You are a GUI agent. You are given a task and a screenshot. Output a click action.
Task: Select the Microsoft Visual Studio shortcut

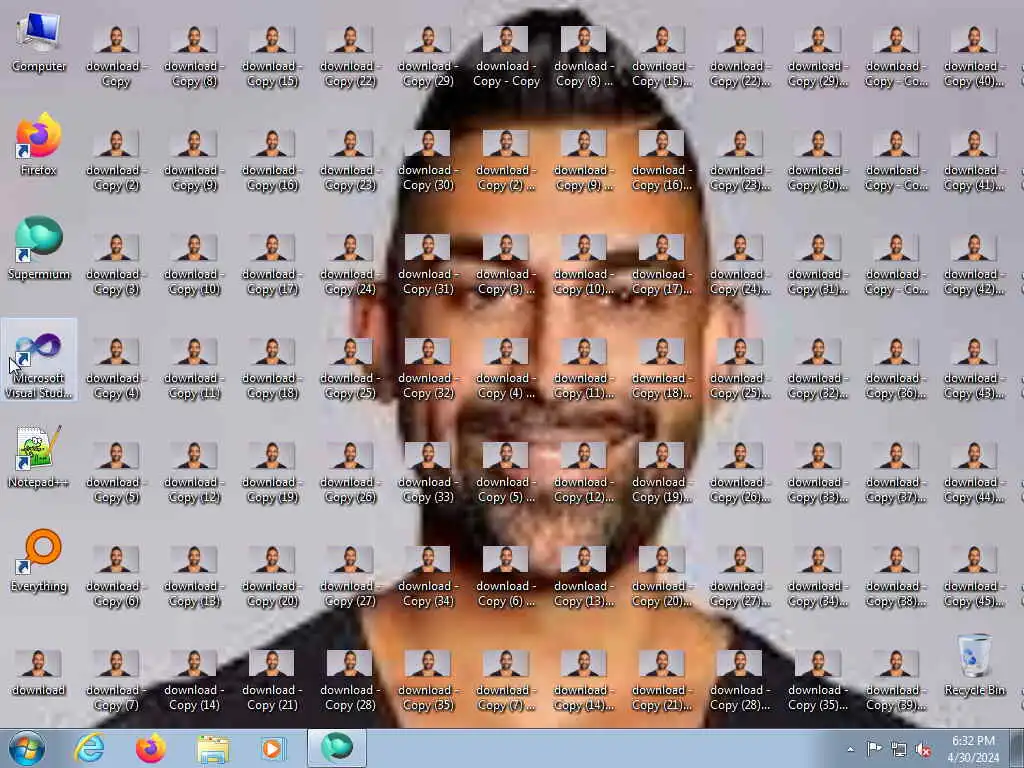click(x=39, y=360)
